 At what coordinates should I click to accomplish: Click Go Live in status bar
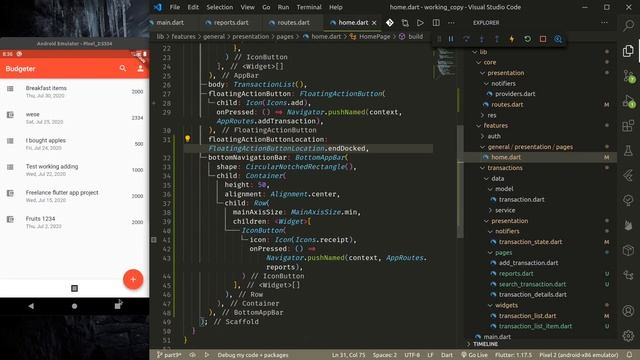pyautogui.click(x=474, y=355)
